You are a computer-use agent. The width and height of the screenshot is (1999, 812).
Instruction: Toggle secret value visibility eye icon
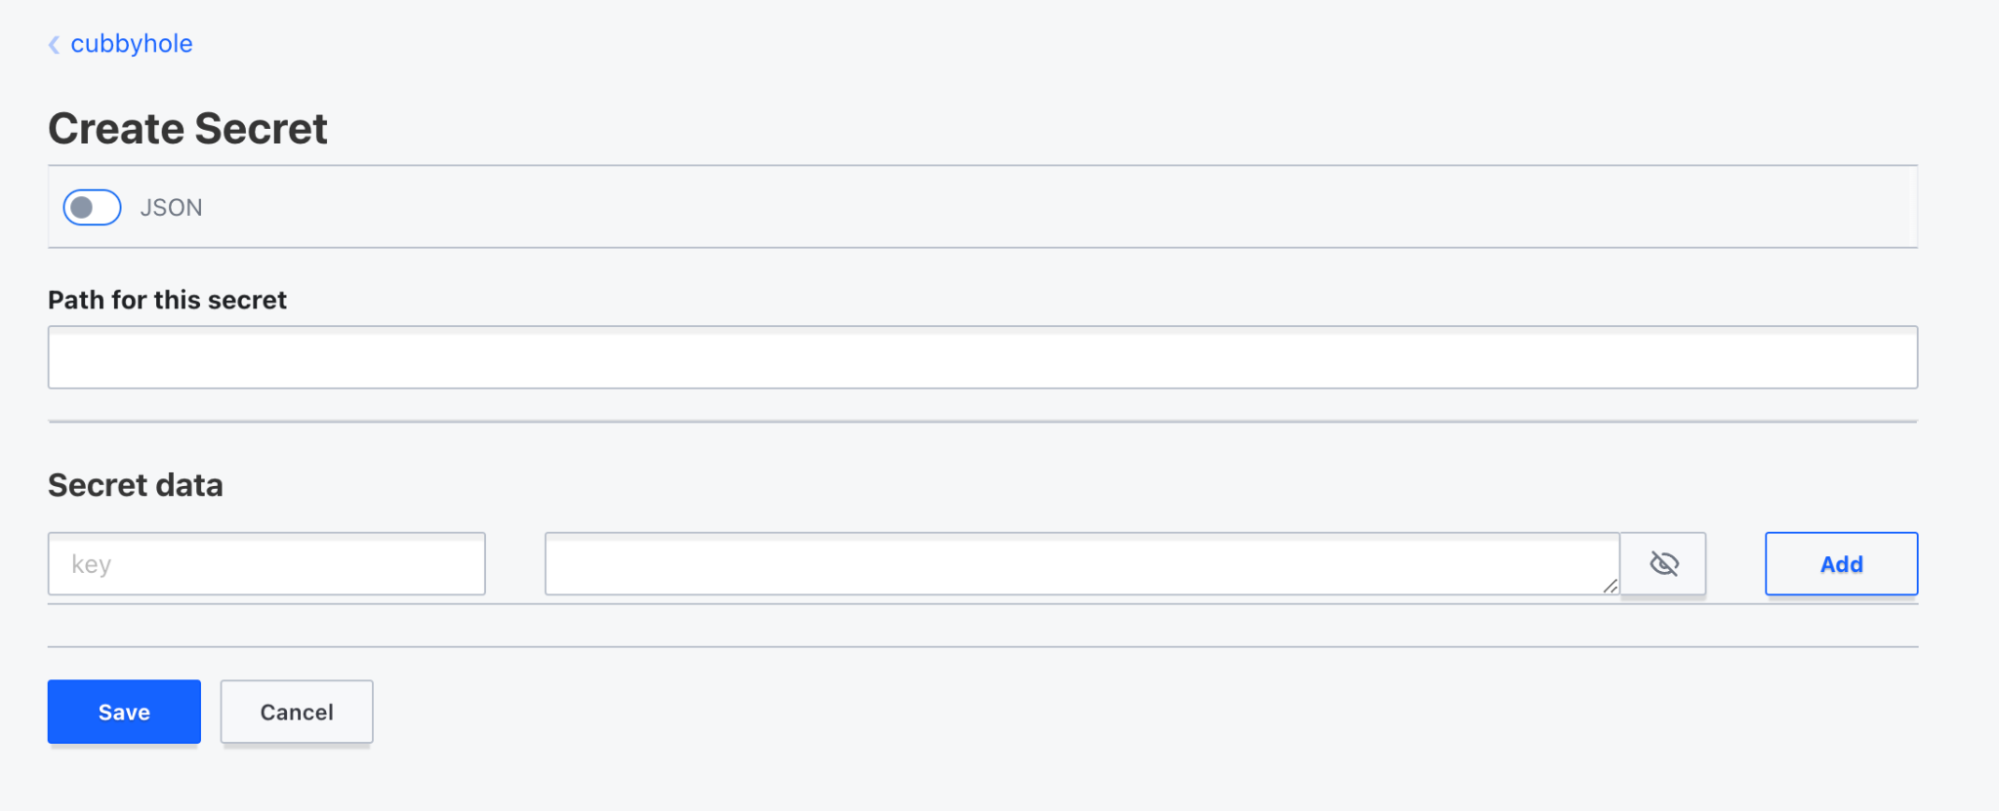[1663, 564]
